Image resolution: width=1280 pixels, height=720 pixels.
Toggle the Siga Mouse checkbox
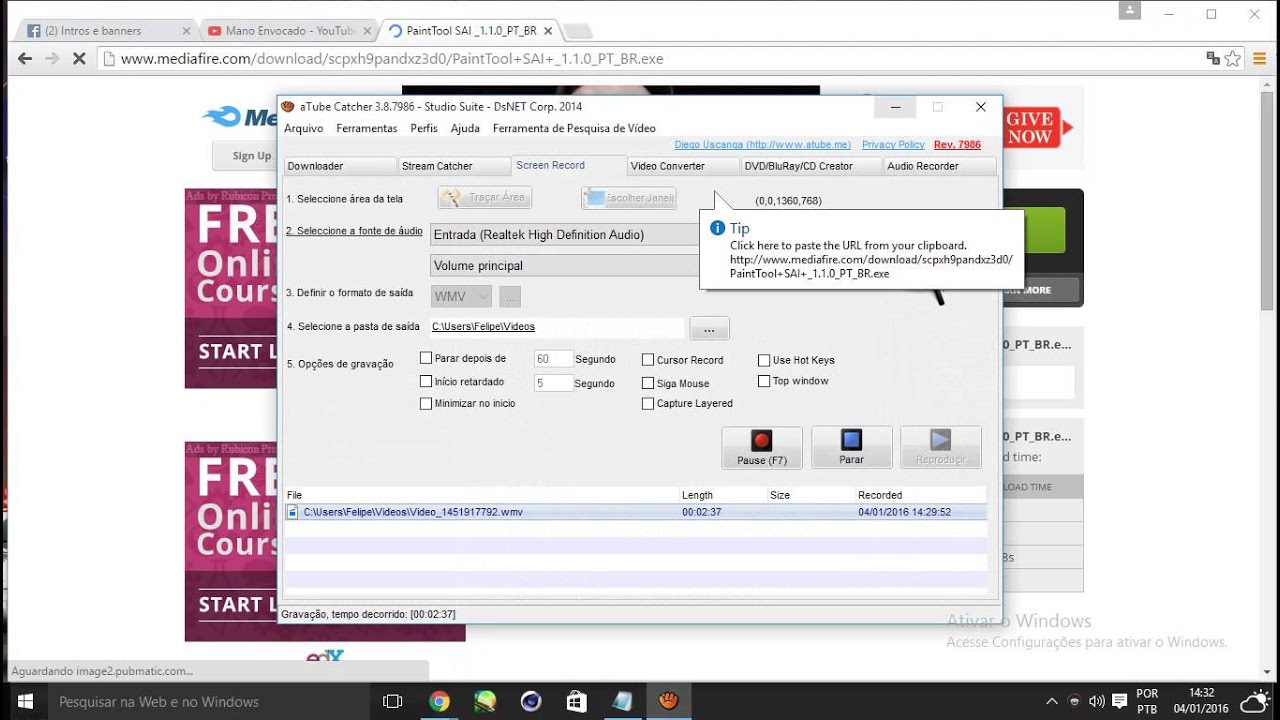648,383
